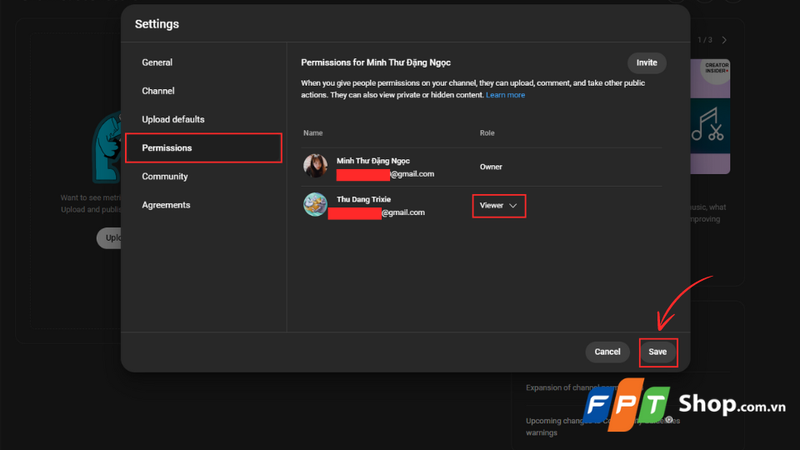
Task: Open the General settings tab
Action: tap(157, 62)
